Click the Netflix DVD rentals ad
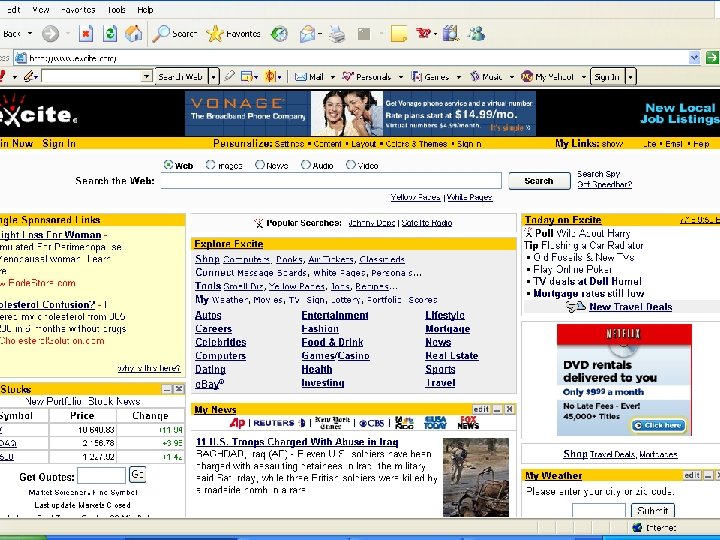720x540 pixels. (x=624, y=380)
